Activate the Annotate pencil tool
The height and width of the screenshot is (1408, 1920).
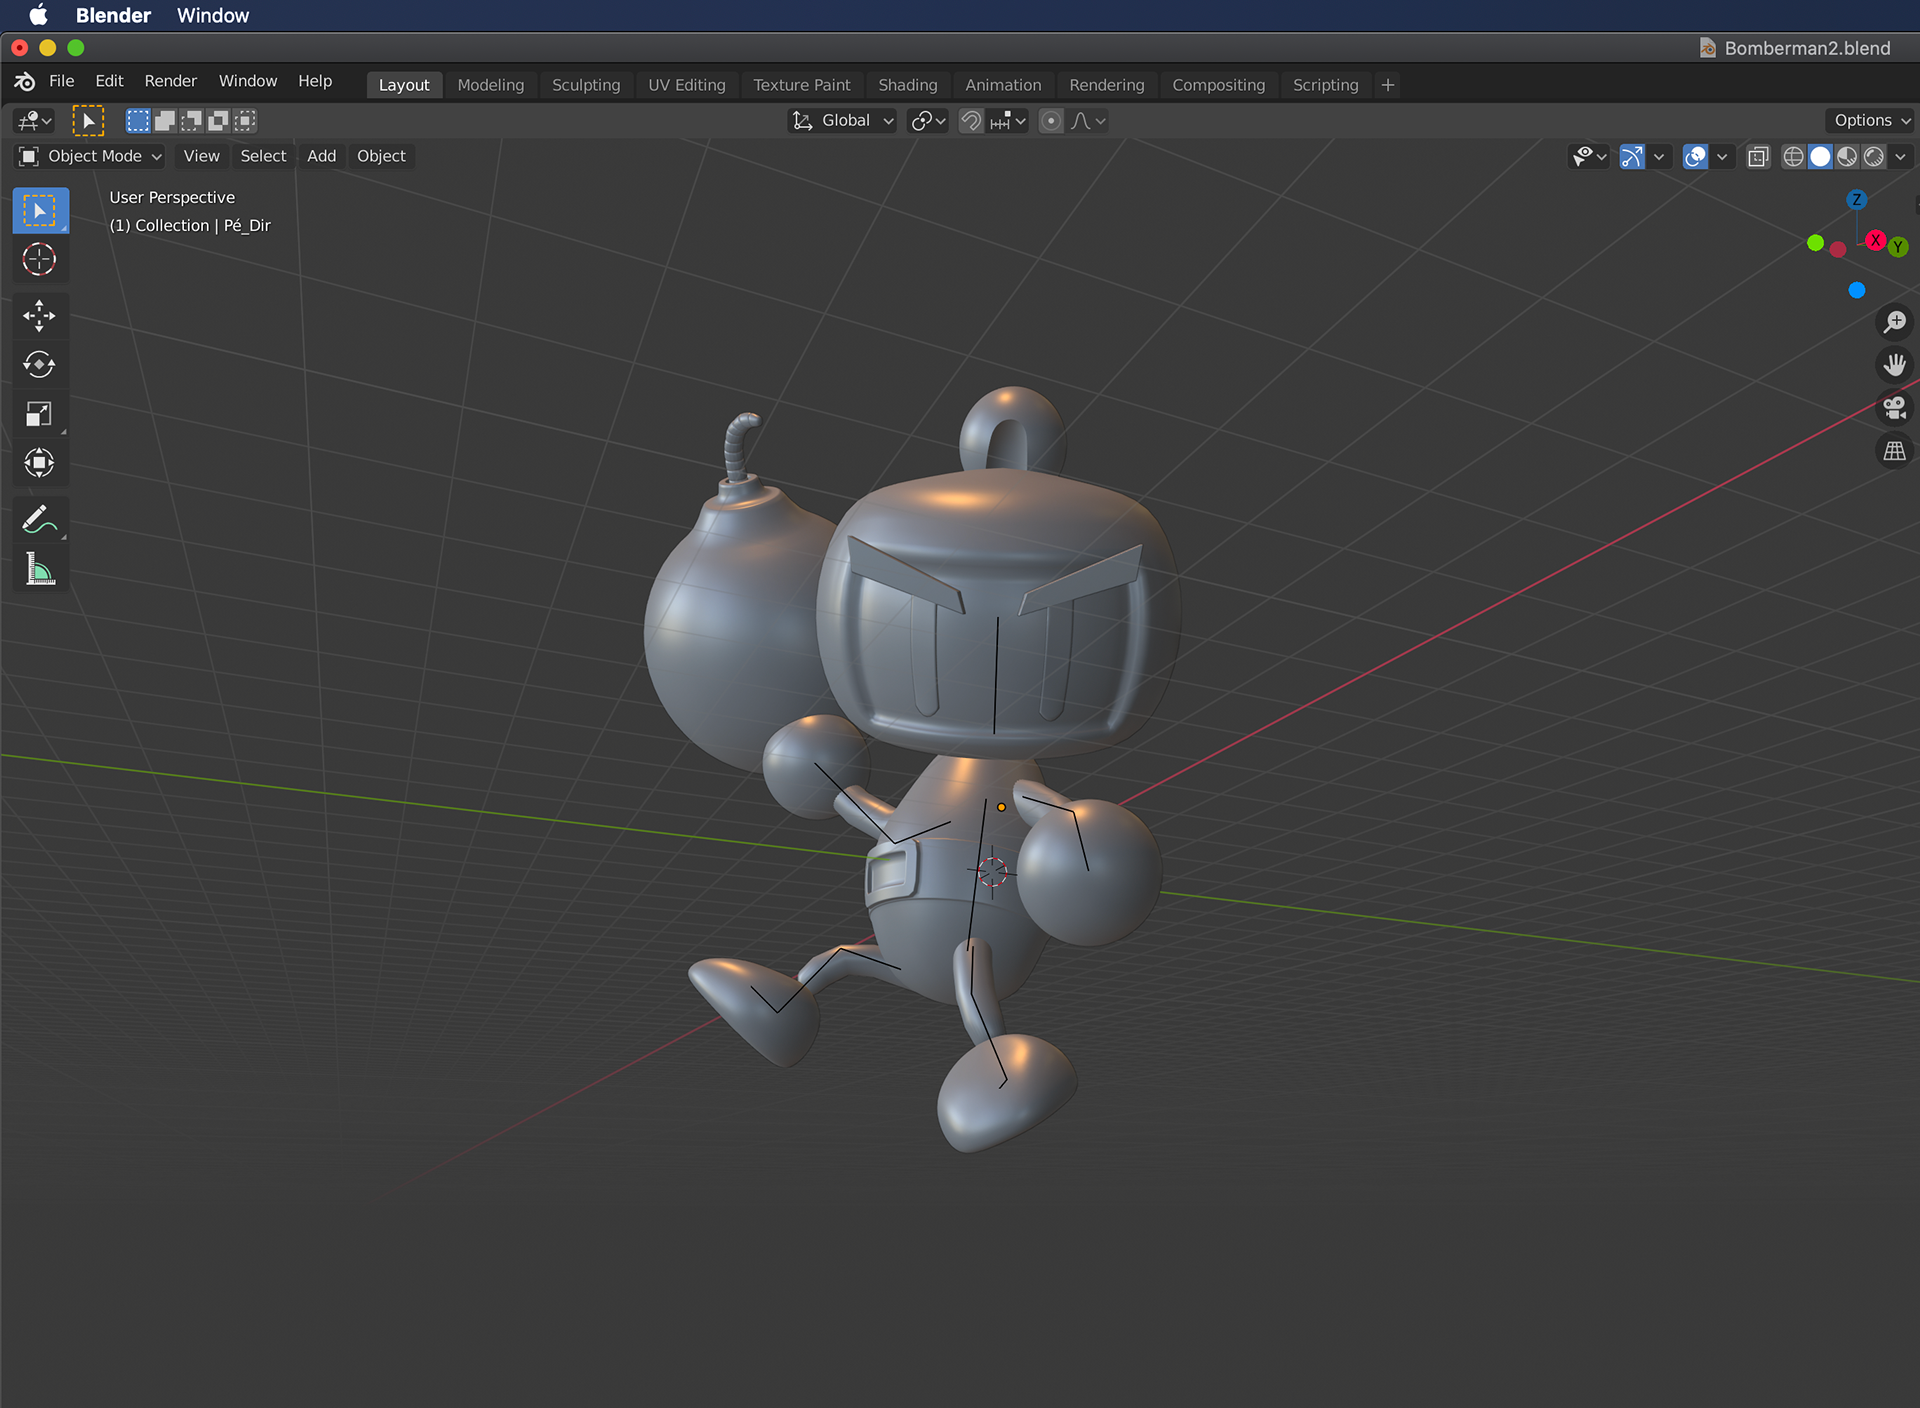point(40,520)
